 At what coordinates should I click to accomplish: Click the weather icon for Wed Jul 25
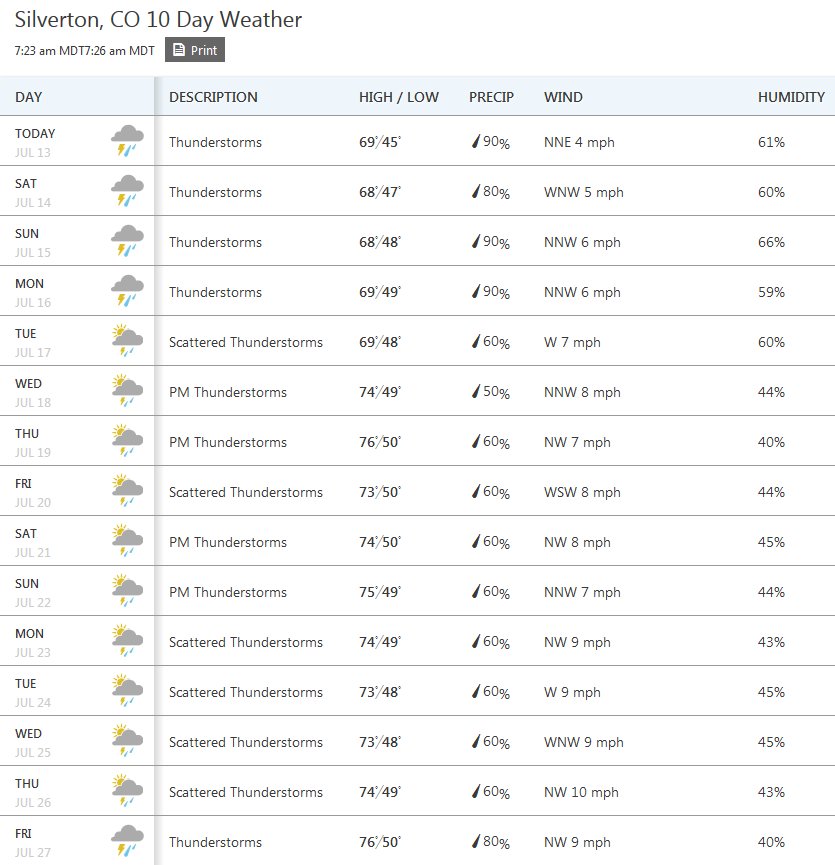[127, 741]
